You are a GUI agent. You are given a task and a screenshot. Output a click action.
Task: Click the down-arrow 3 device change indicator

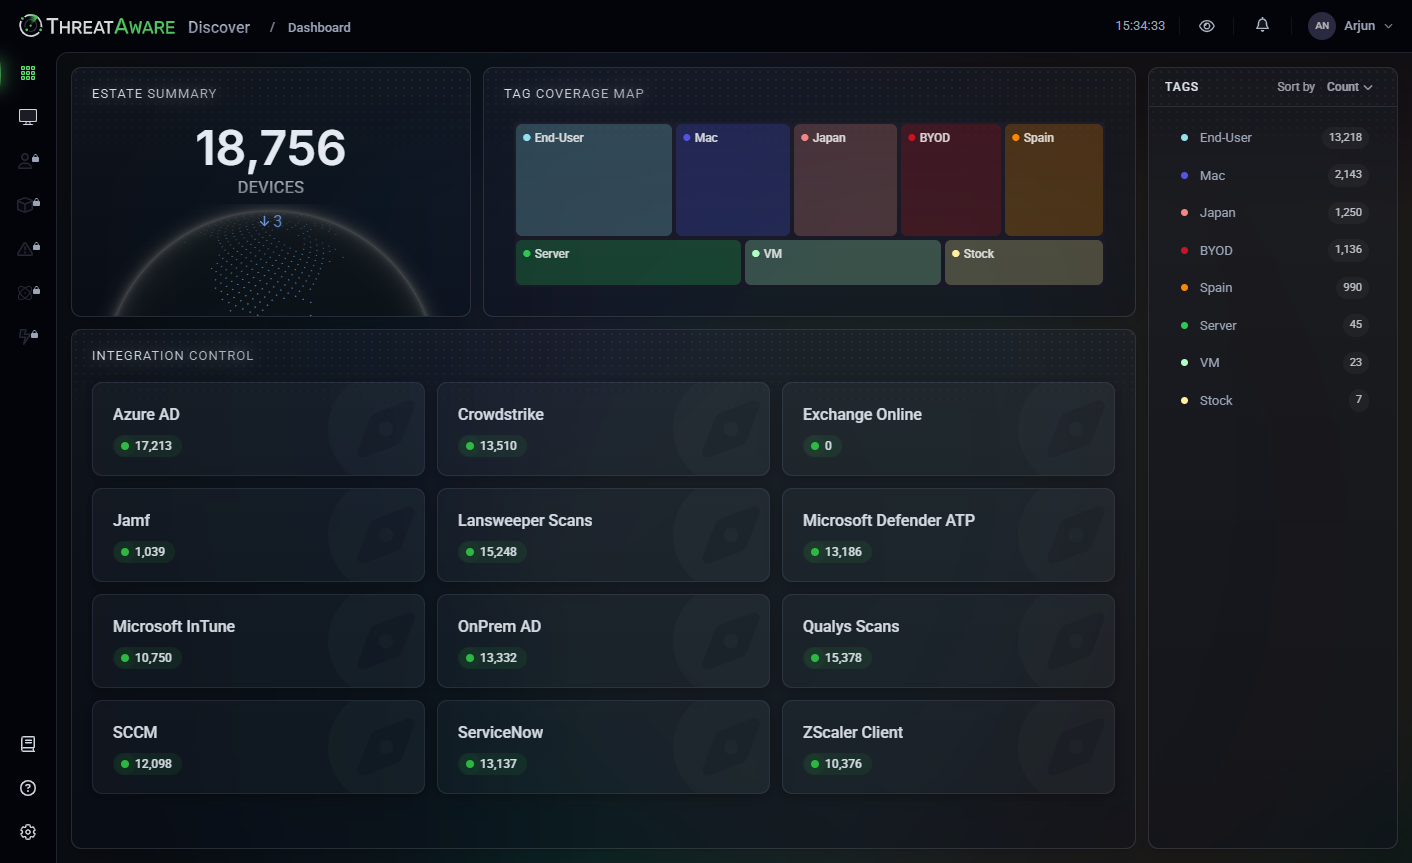[x=270, y=221]
